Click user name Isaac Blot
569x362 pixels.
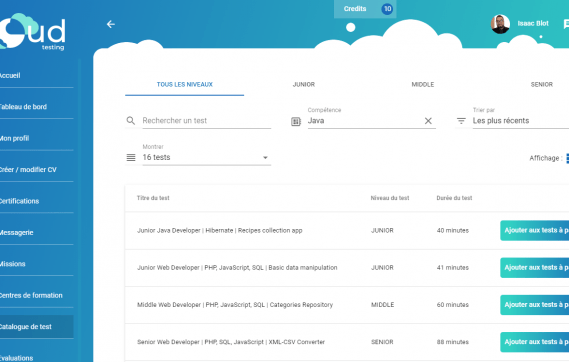click(533, 24)
